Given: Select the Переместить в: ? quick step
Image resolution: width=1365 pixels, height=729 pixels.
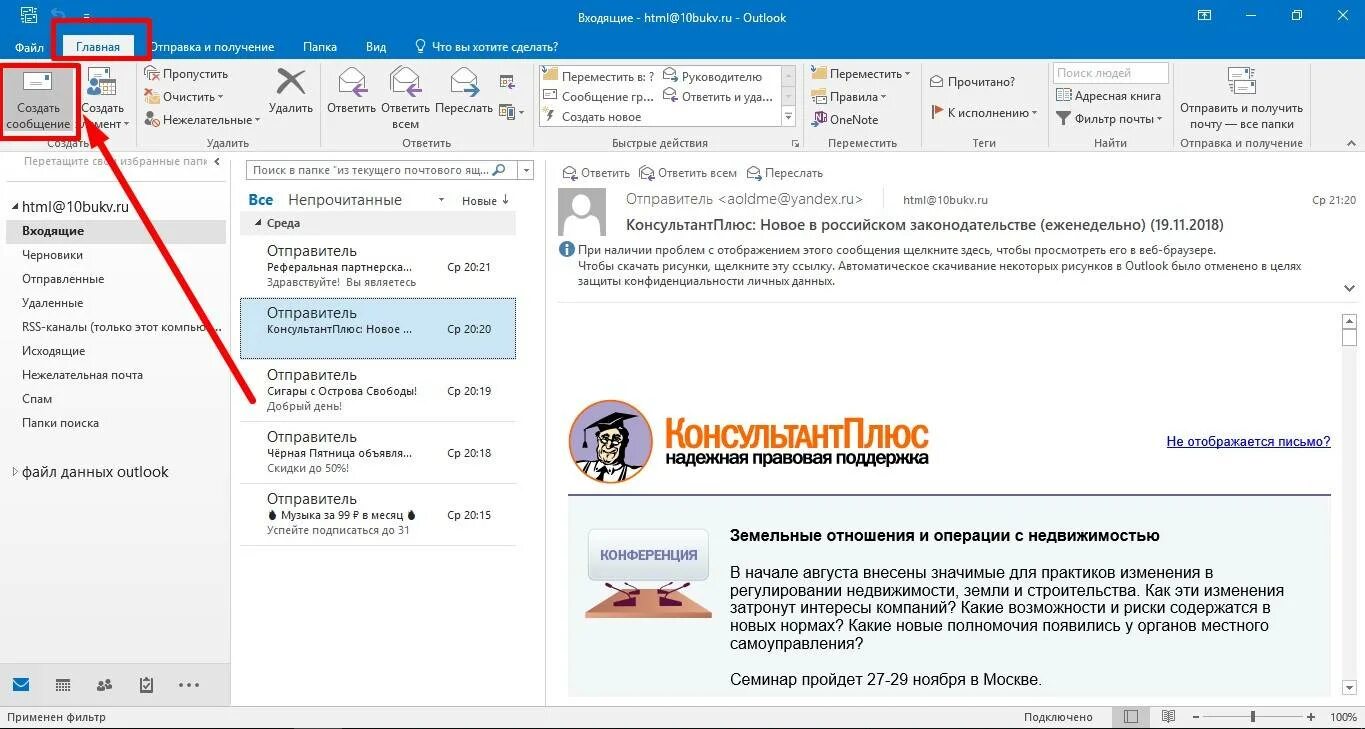Looking at the screenshot, I should (x=599, y=76).
